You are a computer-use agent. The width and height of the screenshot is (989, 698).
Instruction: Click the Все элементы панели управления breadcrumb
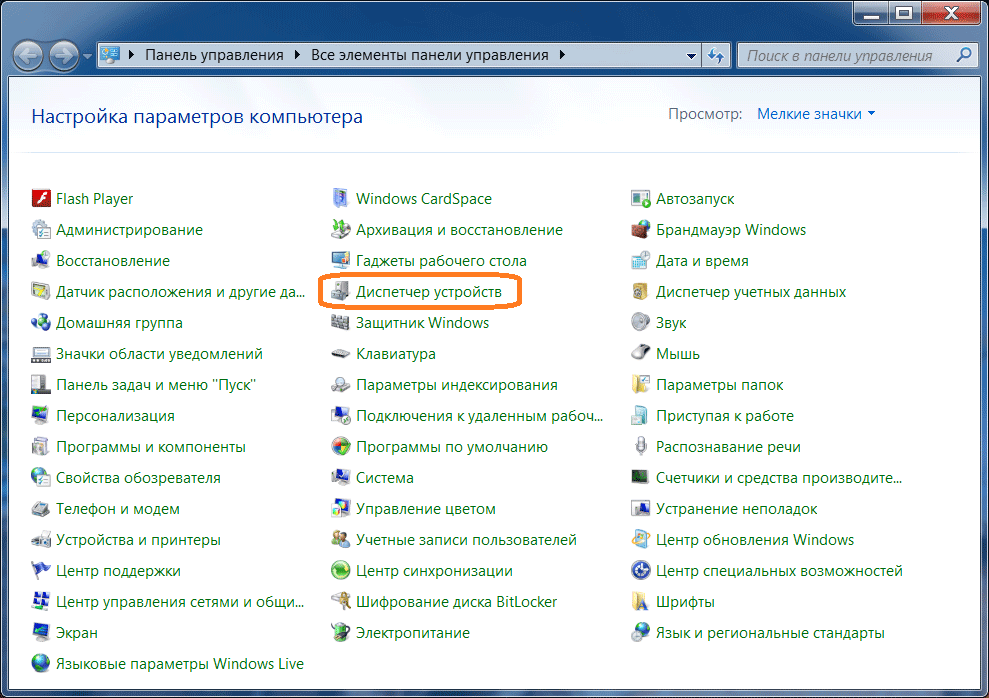[x=430, y=55]
